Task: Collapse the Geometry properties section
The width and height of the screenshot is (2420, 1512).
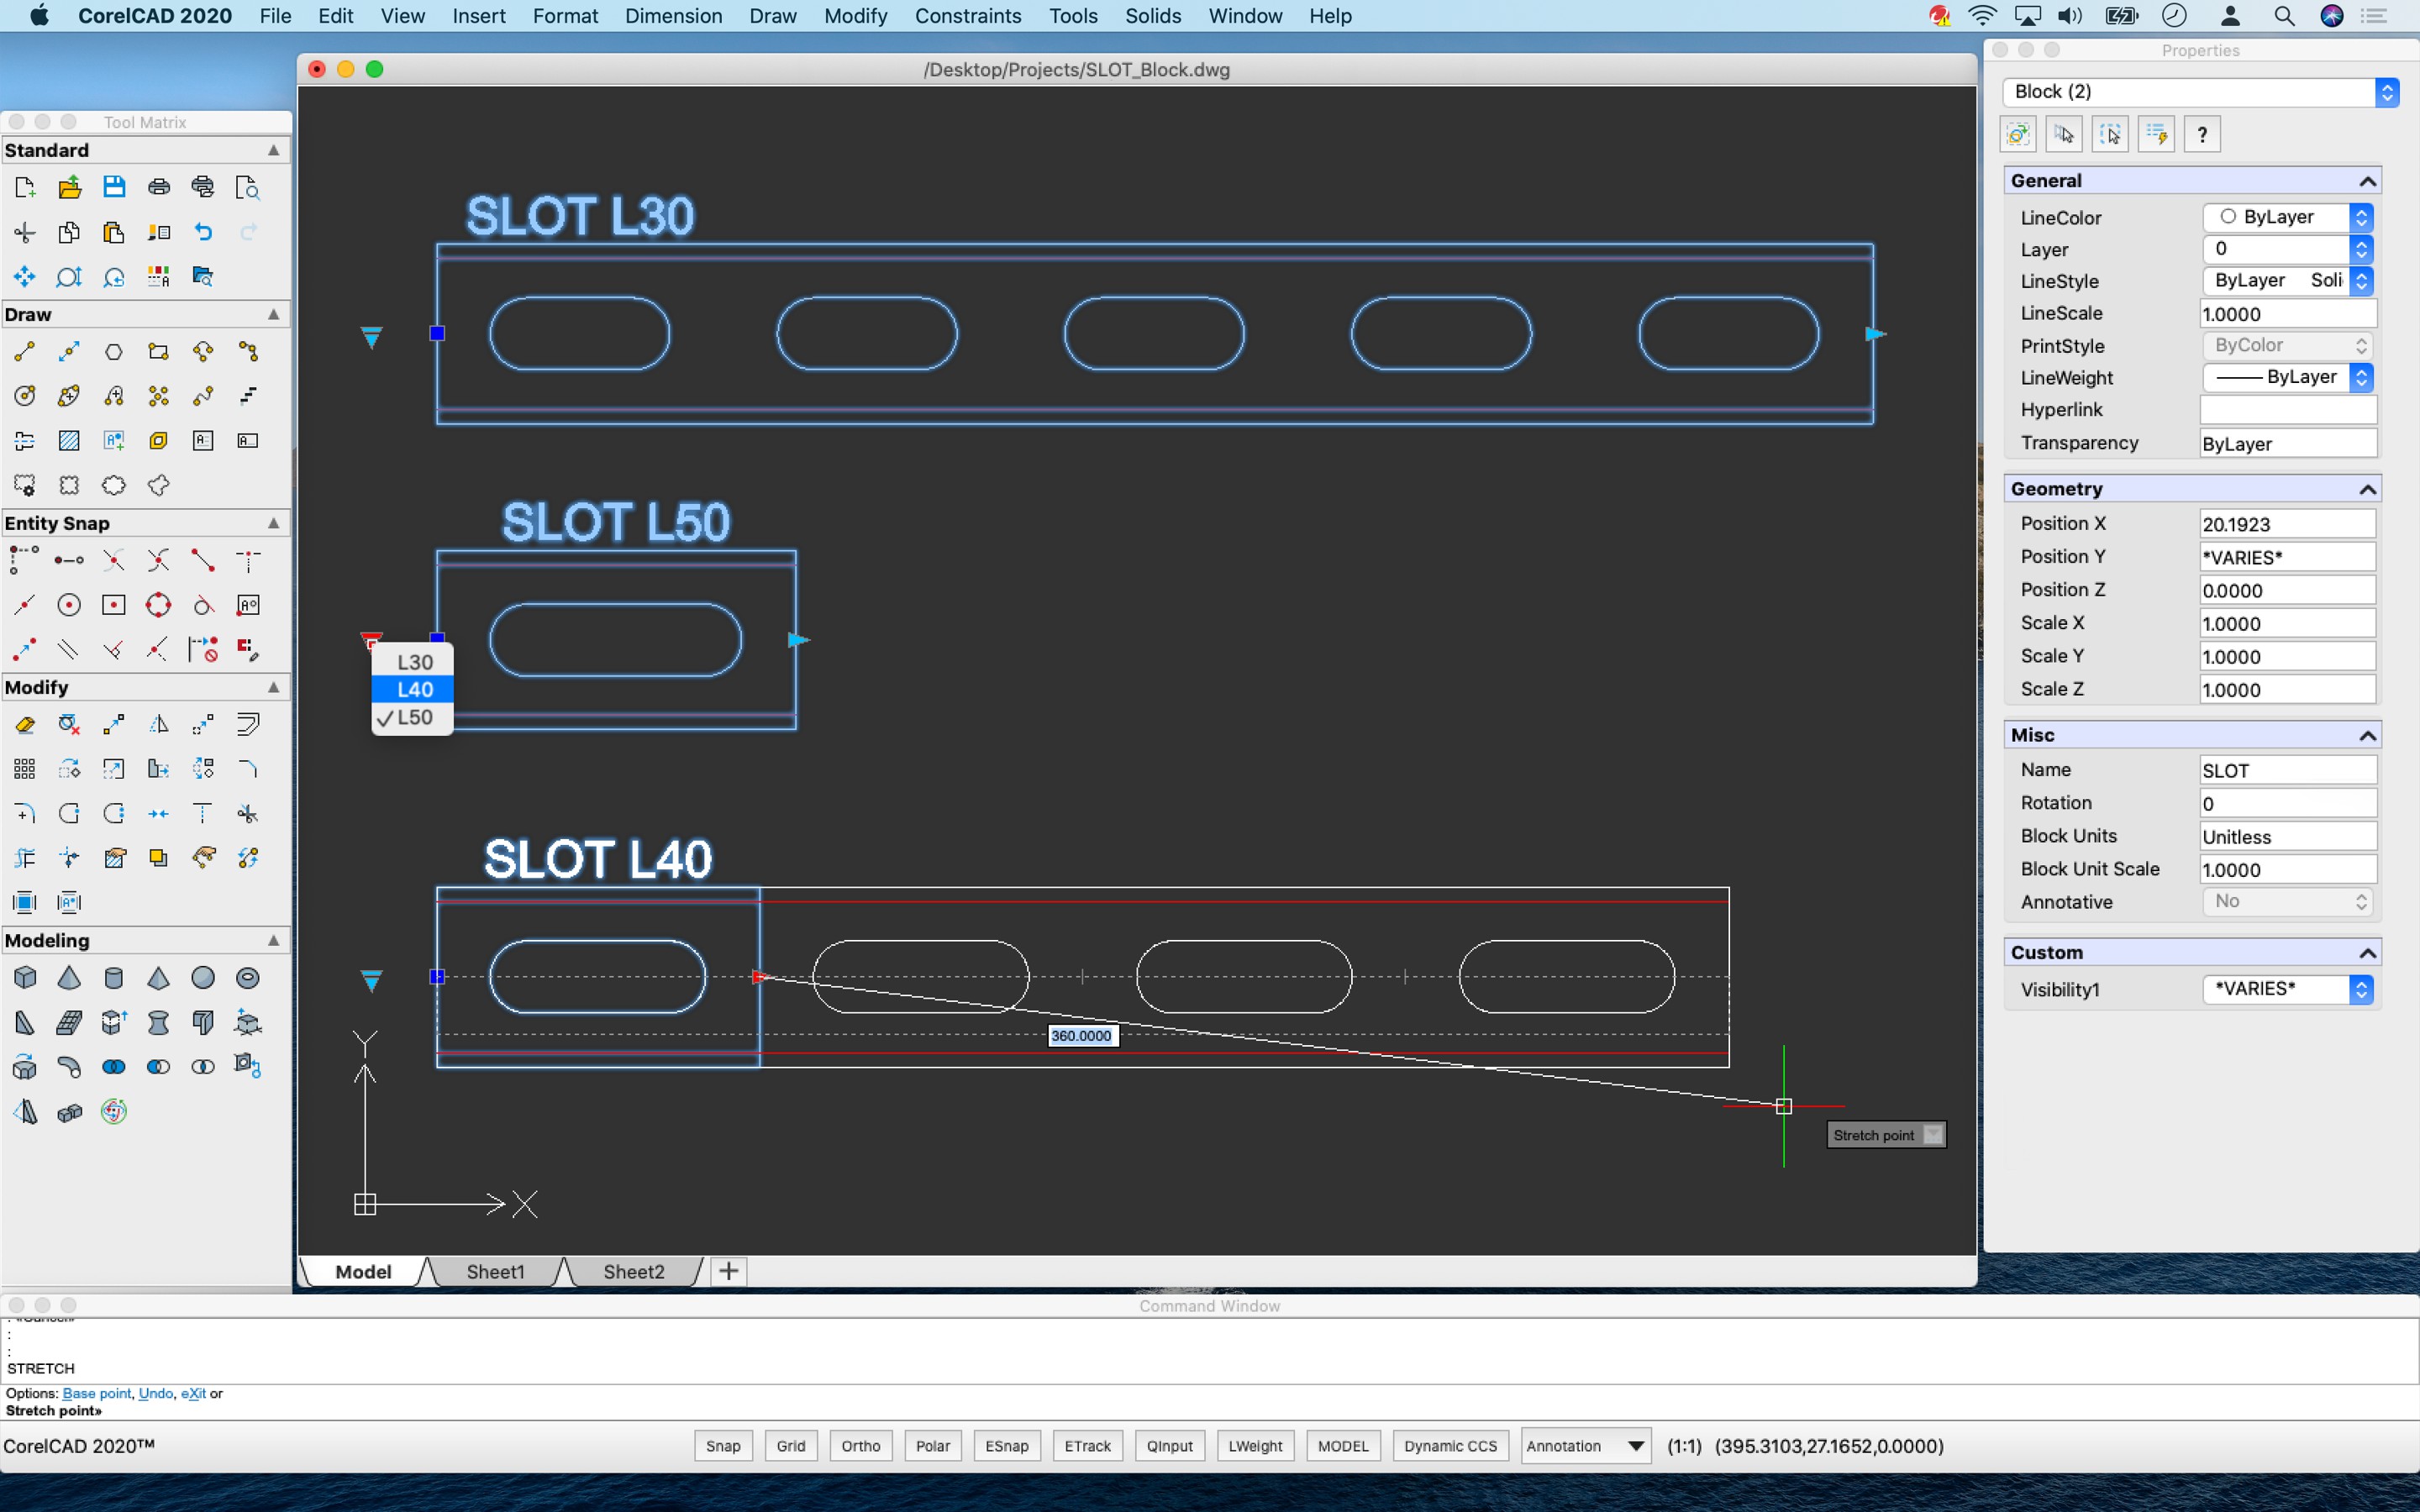Action: pyautogui.click(x=2367, y=489)
